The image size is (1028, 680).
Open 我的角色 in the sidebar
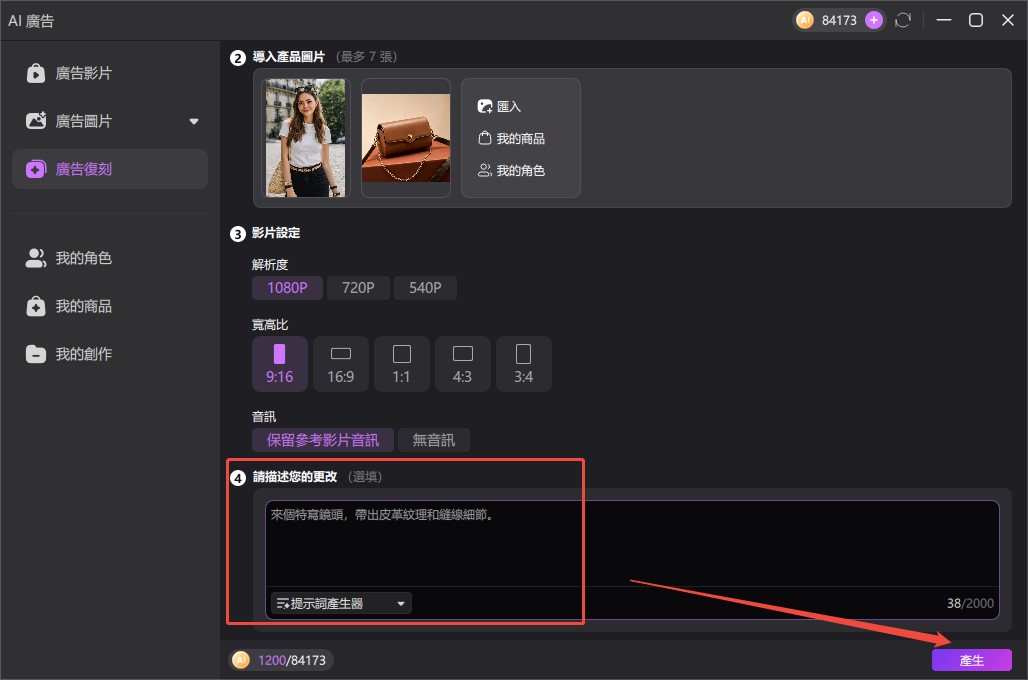109,258
